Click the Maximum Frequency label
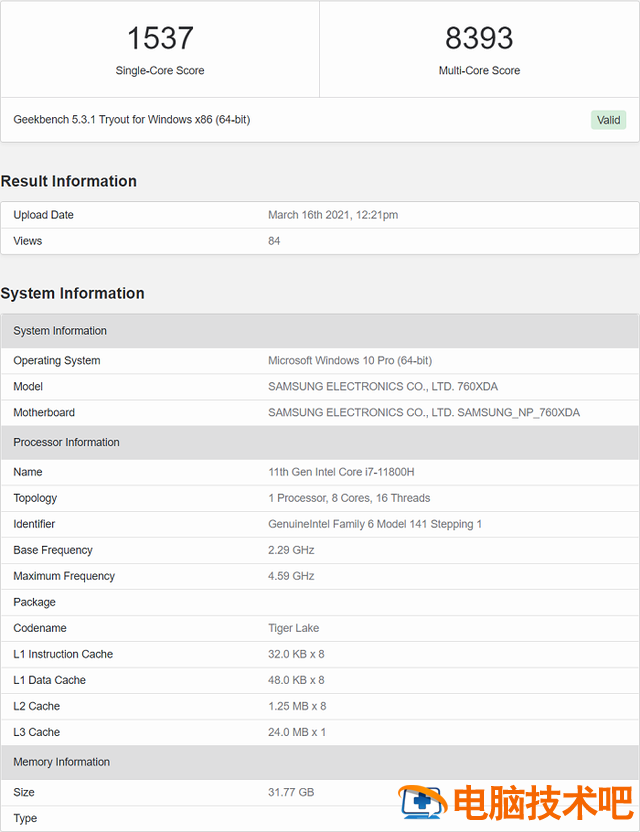 point(64,576)
